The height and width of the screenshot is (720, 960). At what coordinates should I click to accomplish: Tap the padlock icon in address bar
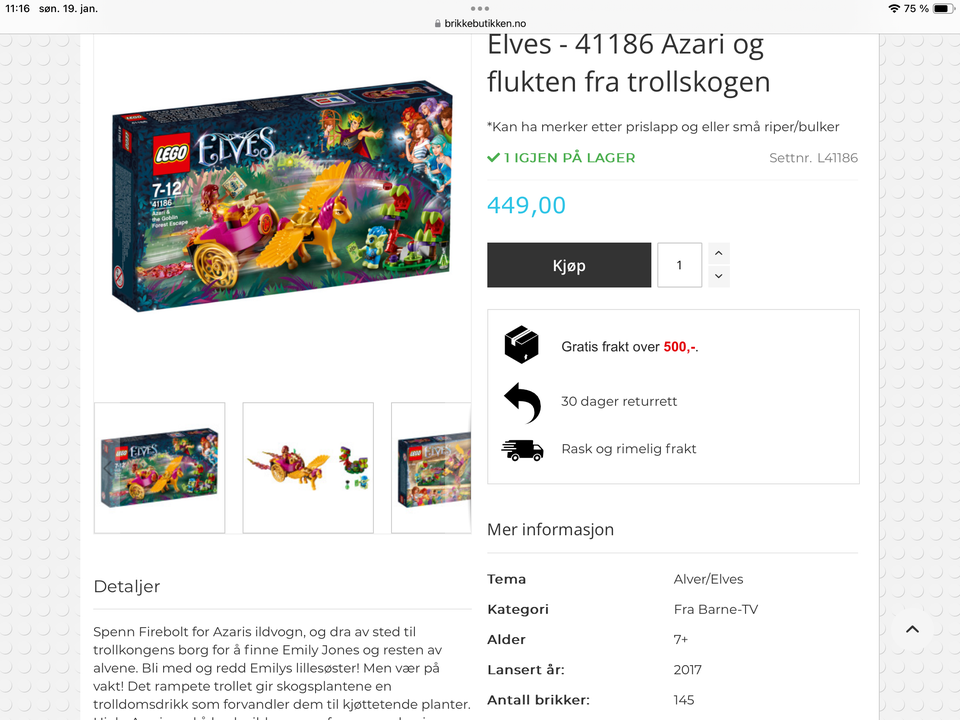438,23
